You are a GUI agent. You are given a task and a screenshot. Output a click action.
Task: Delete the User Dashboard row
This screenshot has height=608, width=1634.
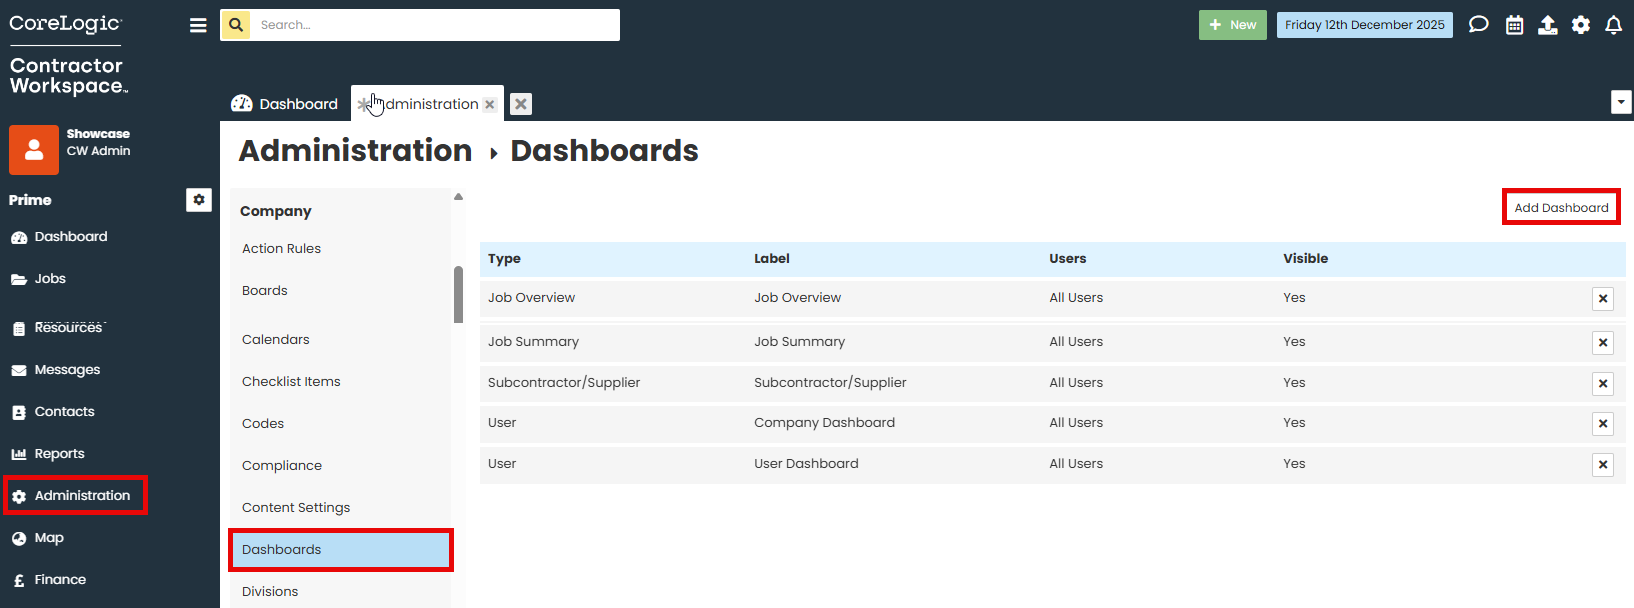1603,465
